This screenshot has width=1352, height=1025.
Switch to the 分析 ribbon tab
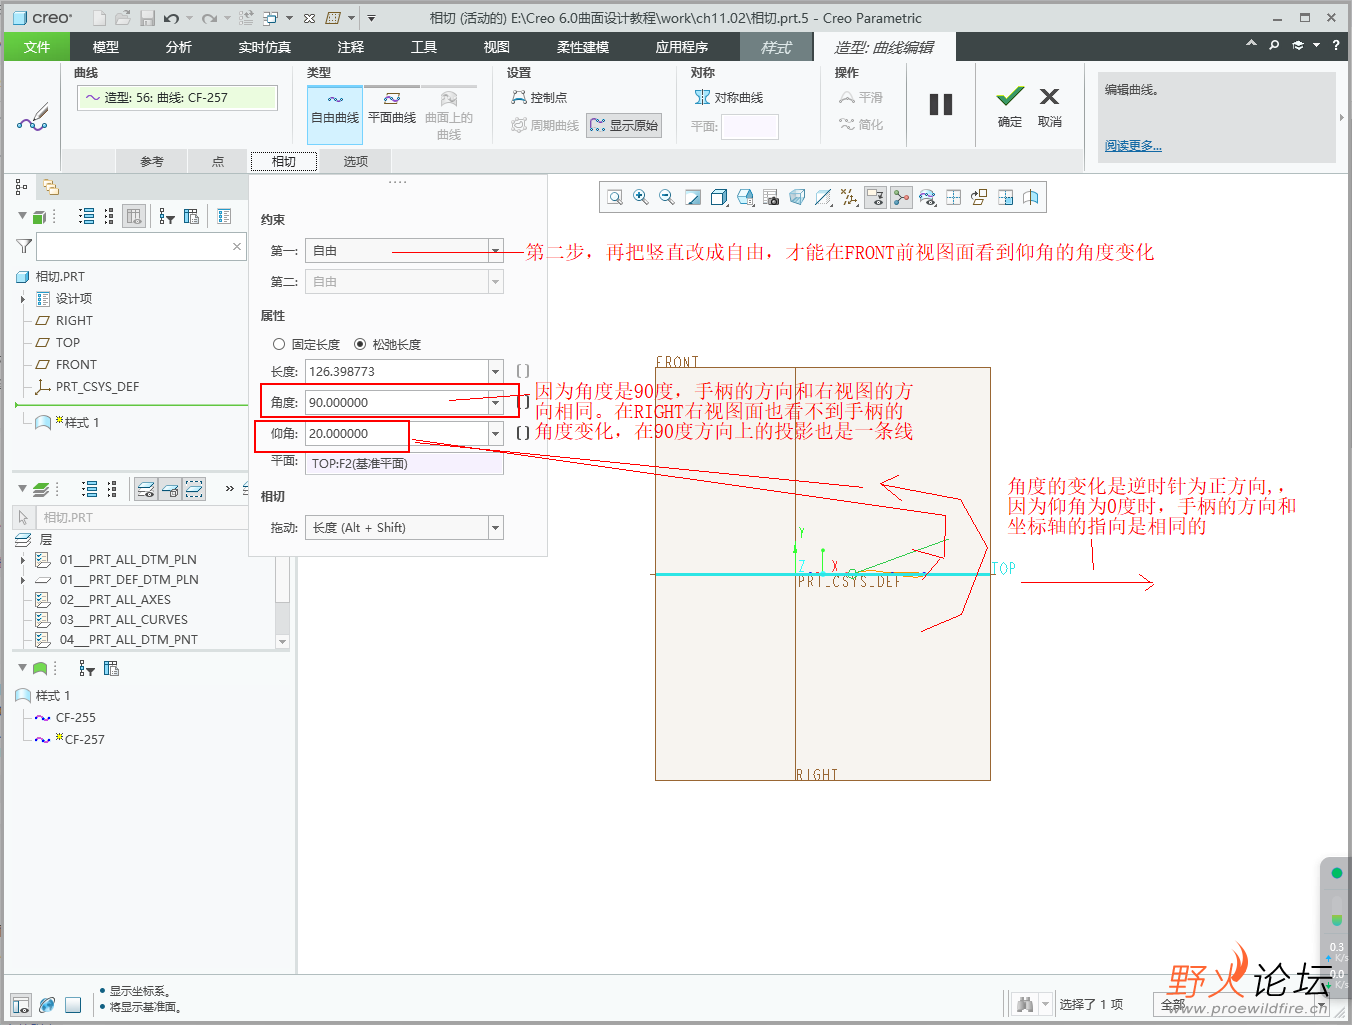179,47
